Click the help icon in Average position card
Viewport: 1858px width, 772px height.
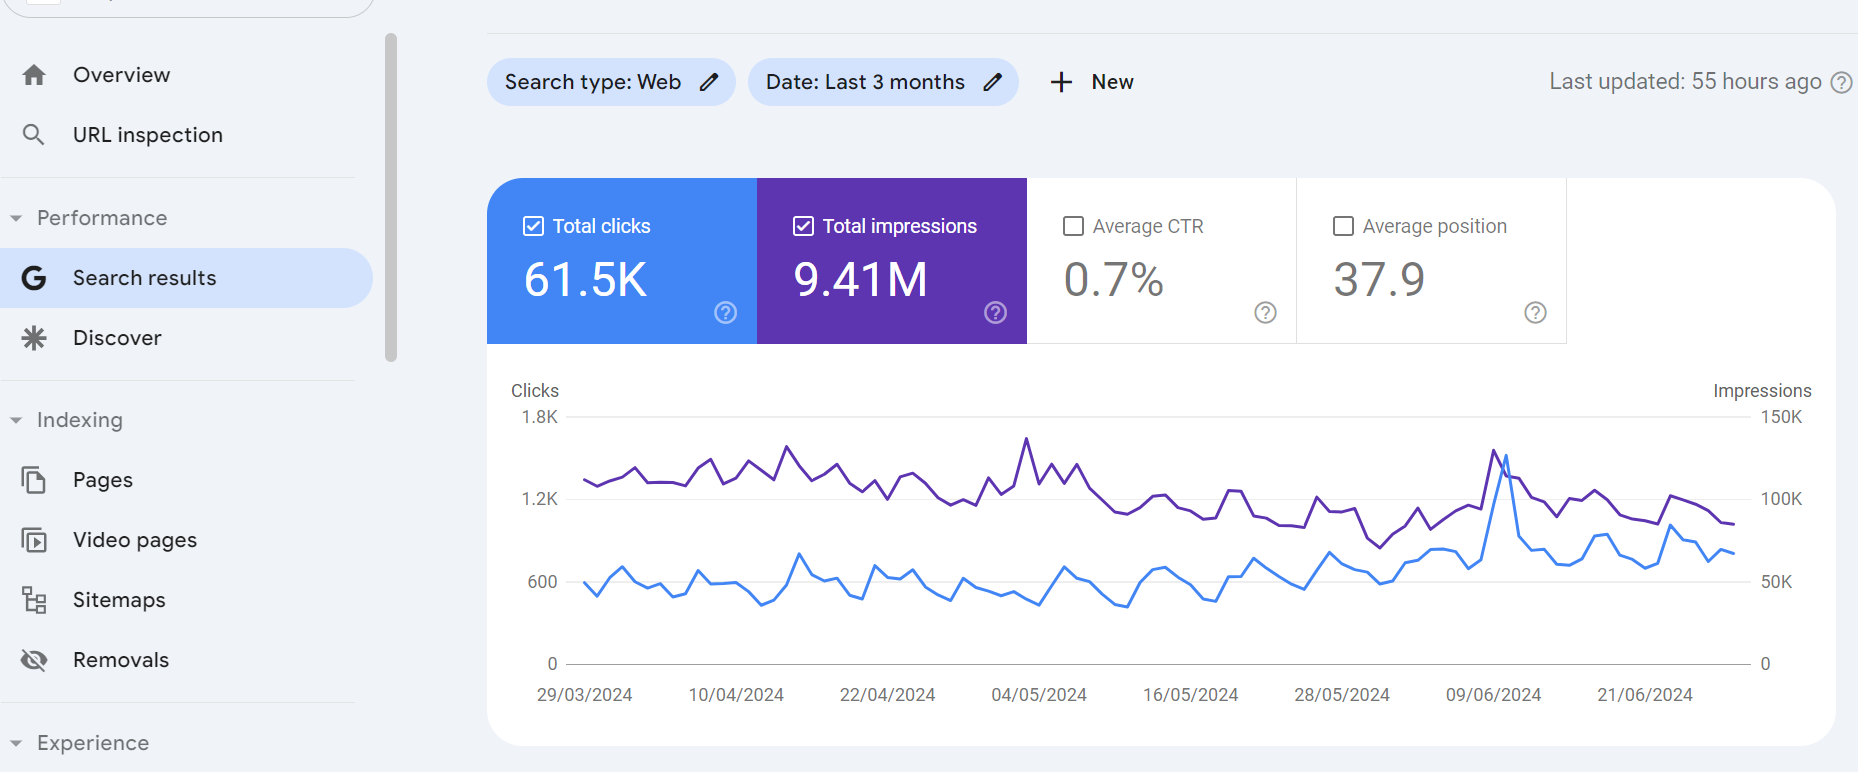pyautogui.click(x=1535, y=313)
